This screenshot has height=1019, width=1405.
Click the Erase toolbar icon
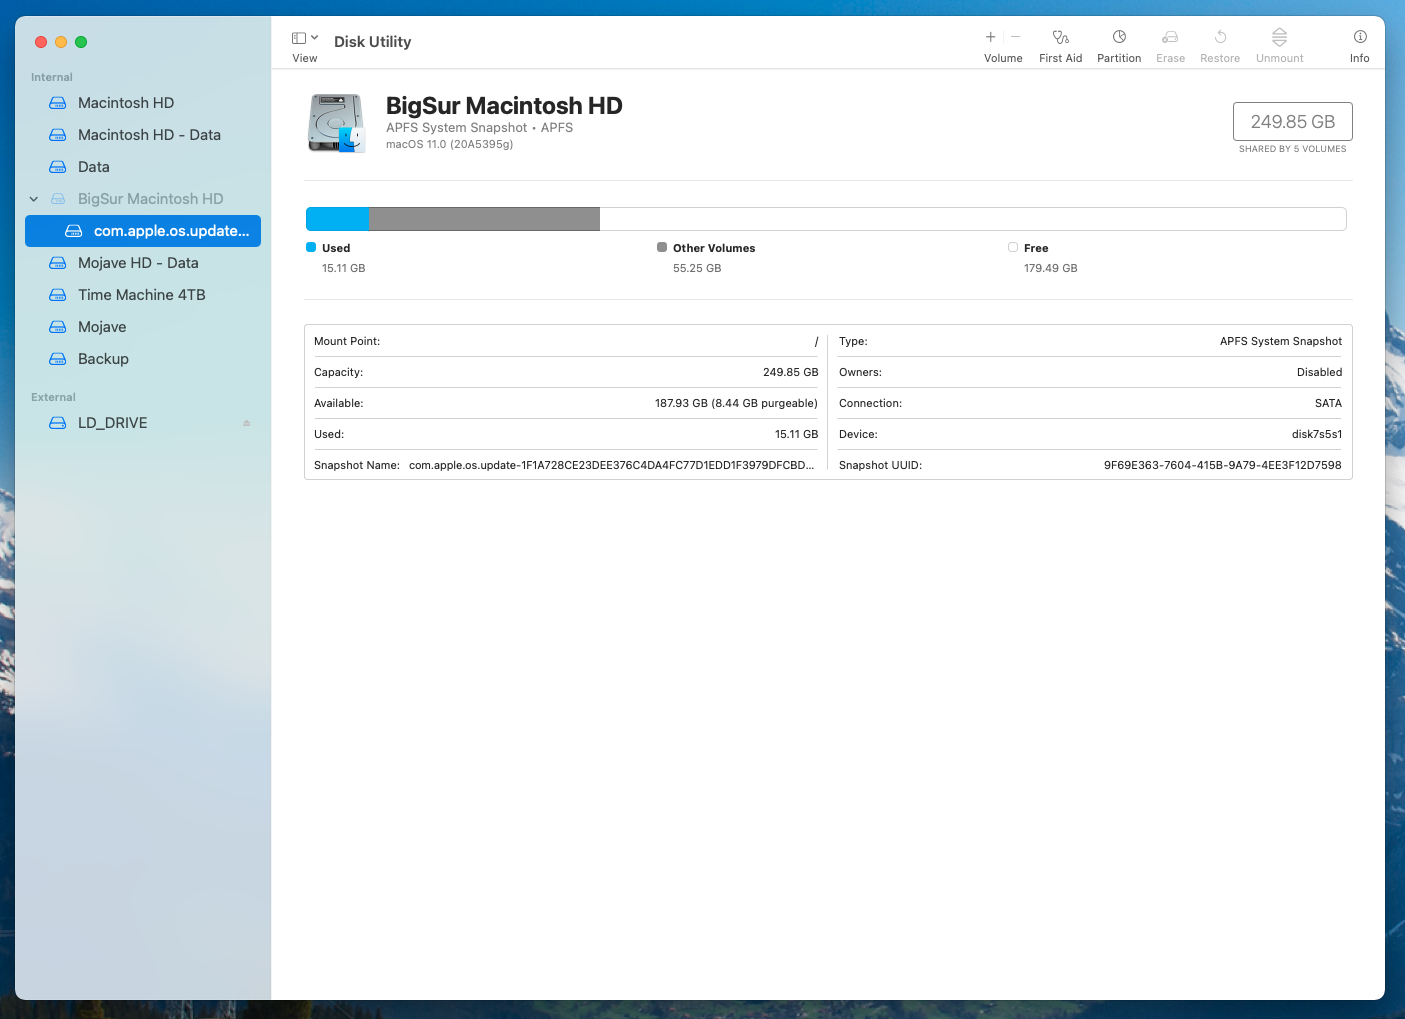pos(1170,37)
